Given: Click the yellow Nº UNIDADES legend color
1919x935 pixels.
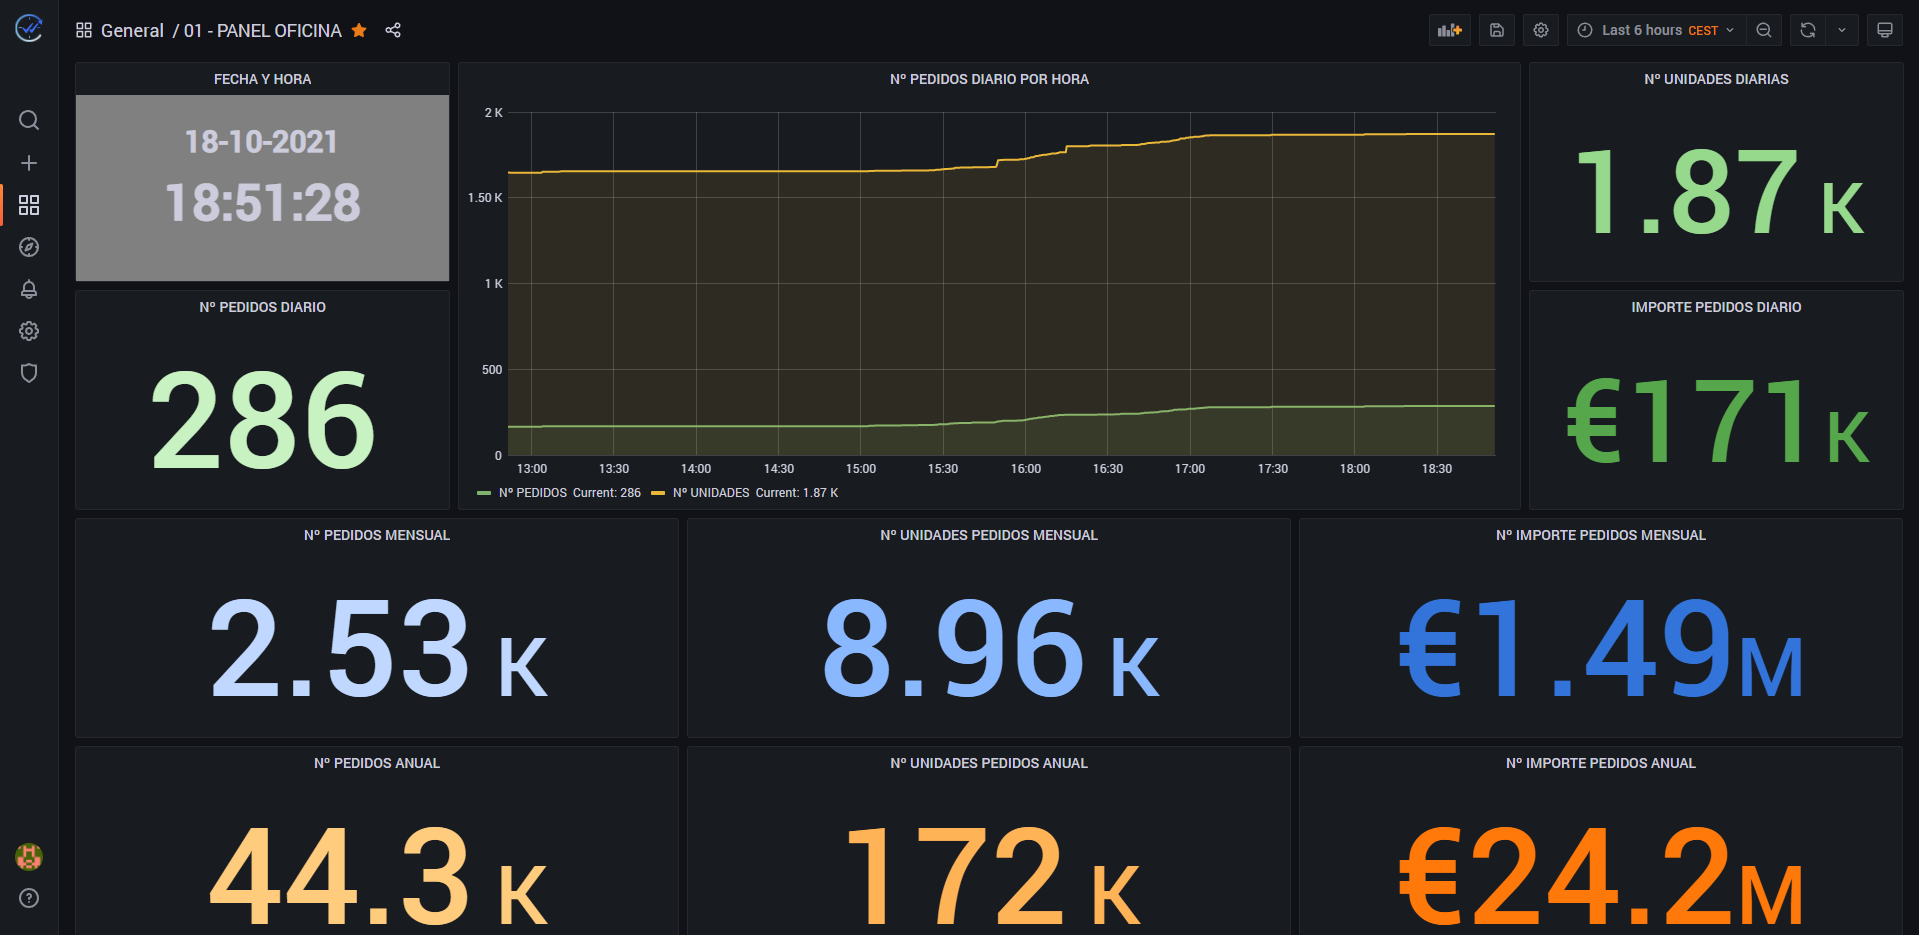Looking at the screenshot, I should (x=658, y=493).
